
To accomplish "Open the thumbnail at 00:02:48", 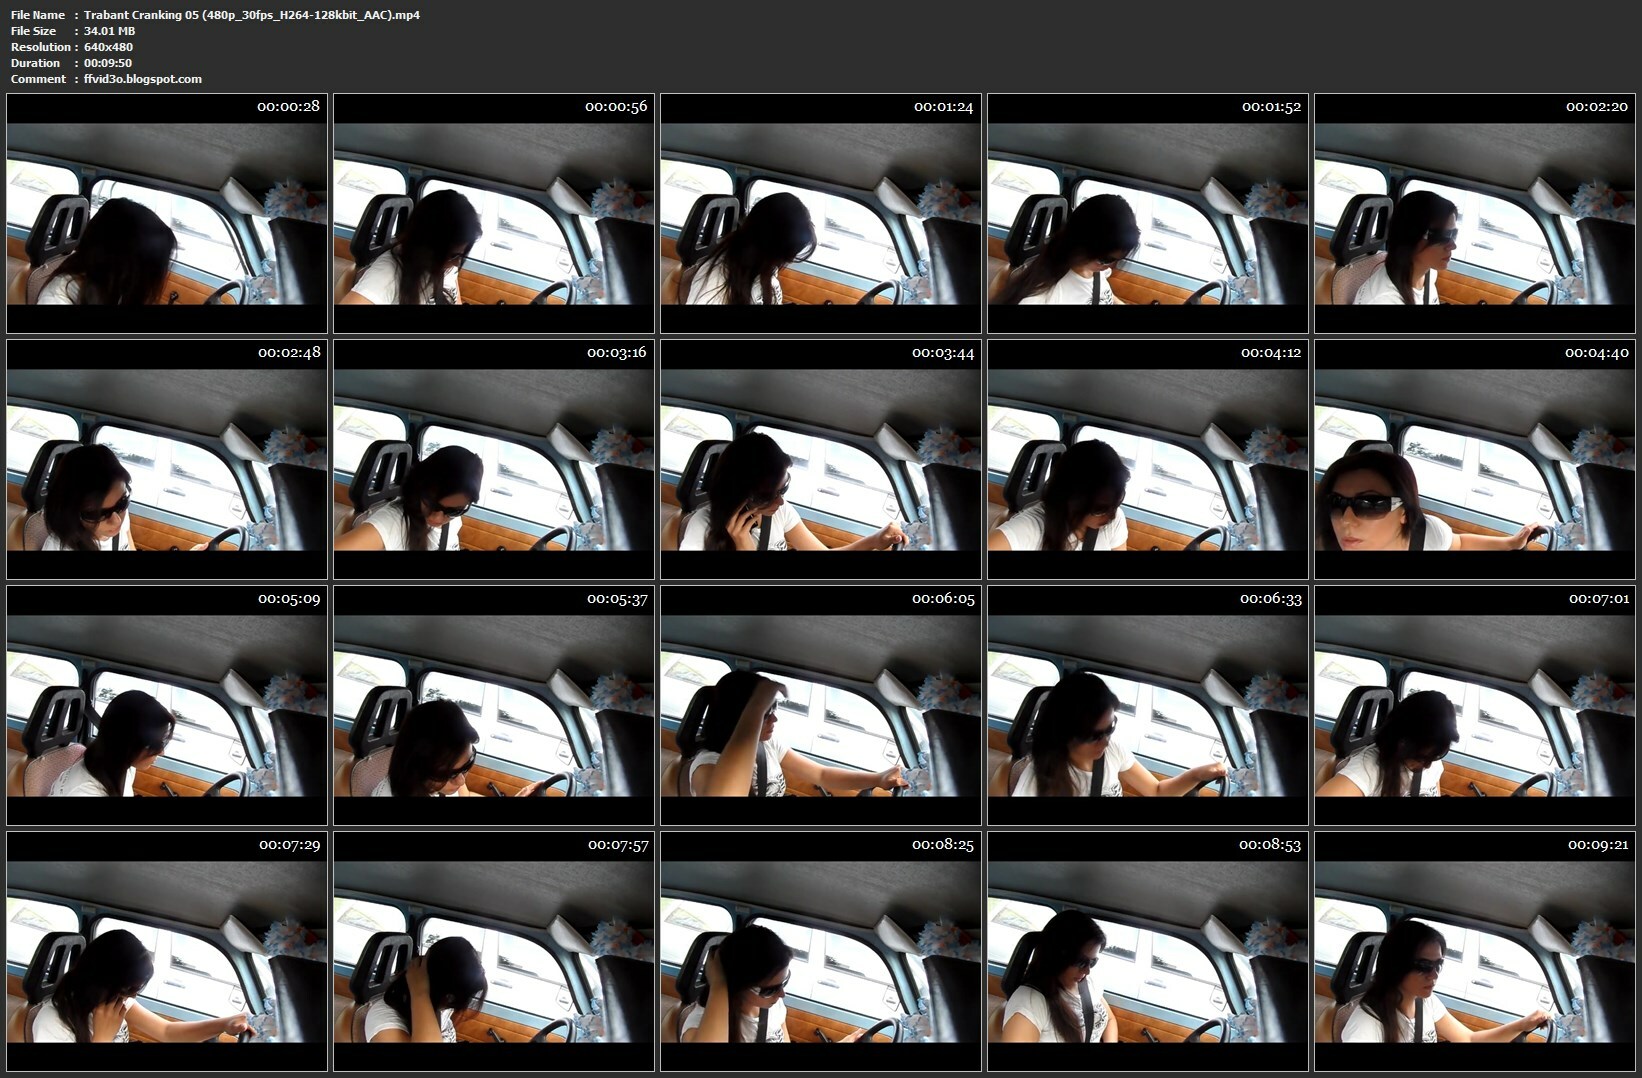I will pos(167,459).
